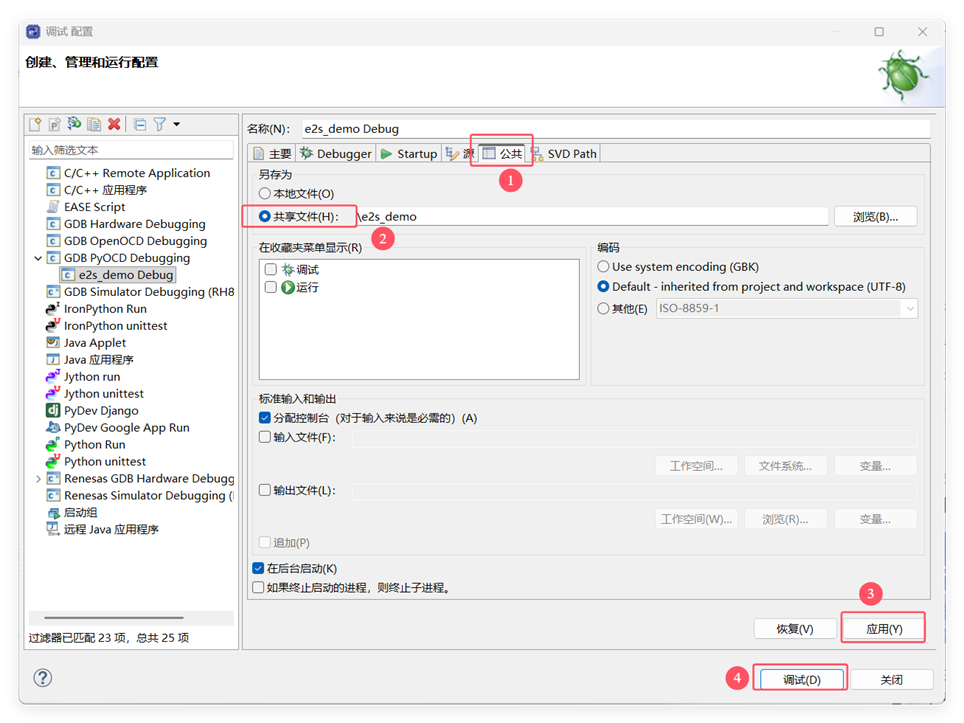This screenshot has height=723, width=964.
Task: Switch to the Startup tab
Action: click(408, 154)
